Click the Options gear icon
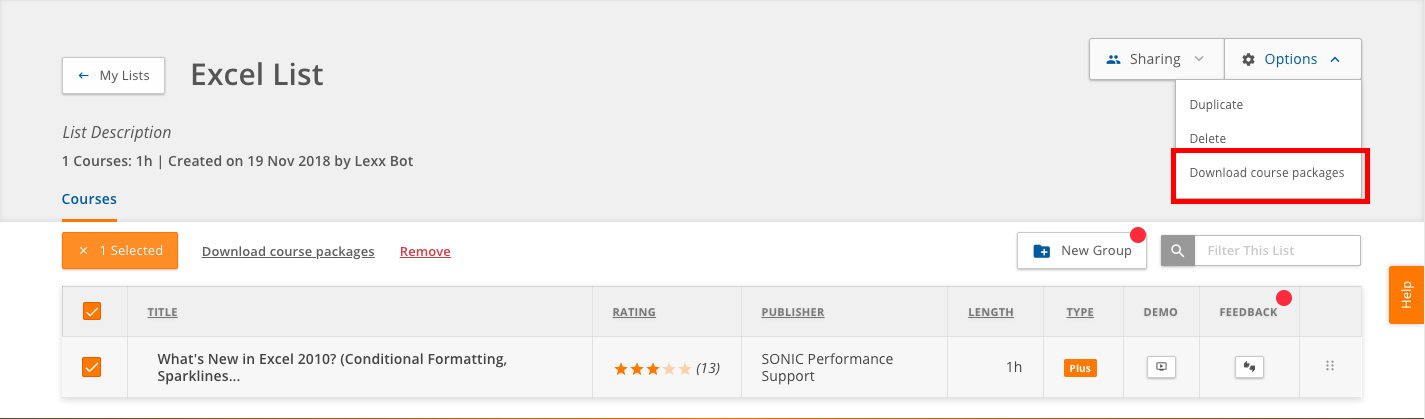Image resolution: width=1425 pixels, height=419 pixels. pos(1248,59)
